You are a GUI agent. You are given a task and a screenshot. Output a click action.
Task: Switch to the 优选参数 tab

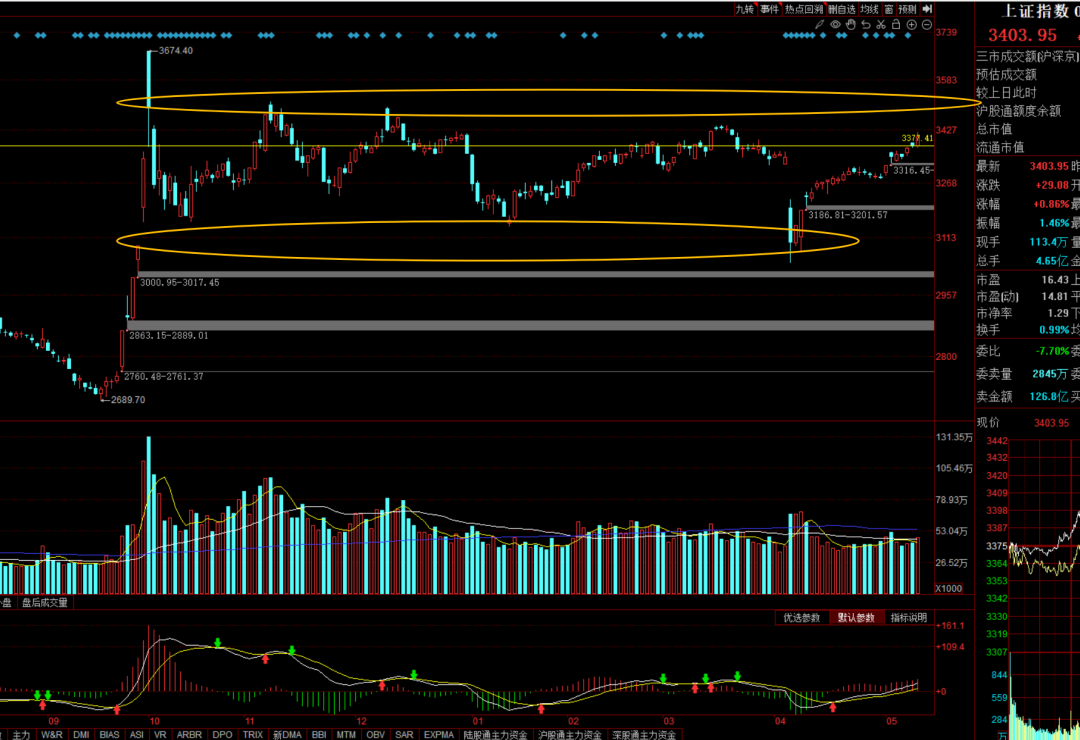802,618
